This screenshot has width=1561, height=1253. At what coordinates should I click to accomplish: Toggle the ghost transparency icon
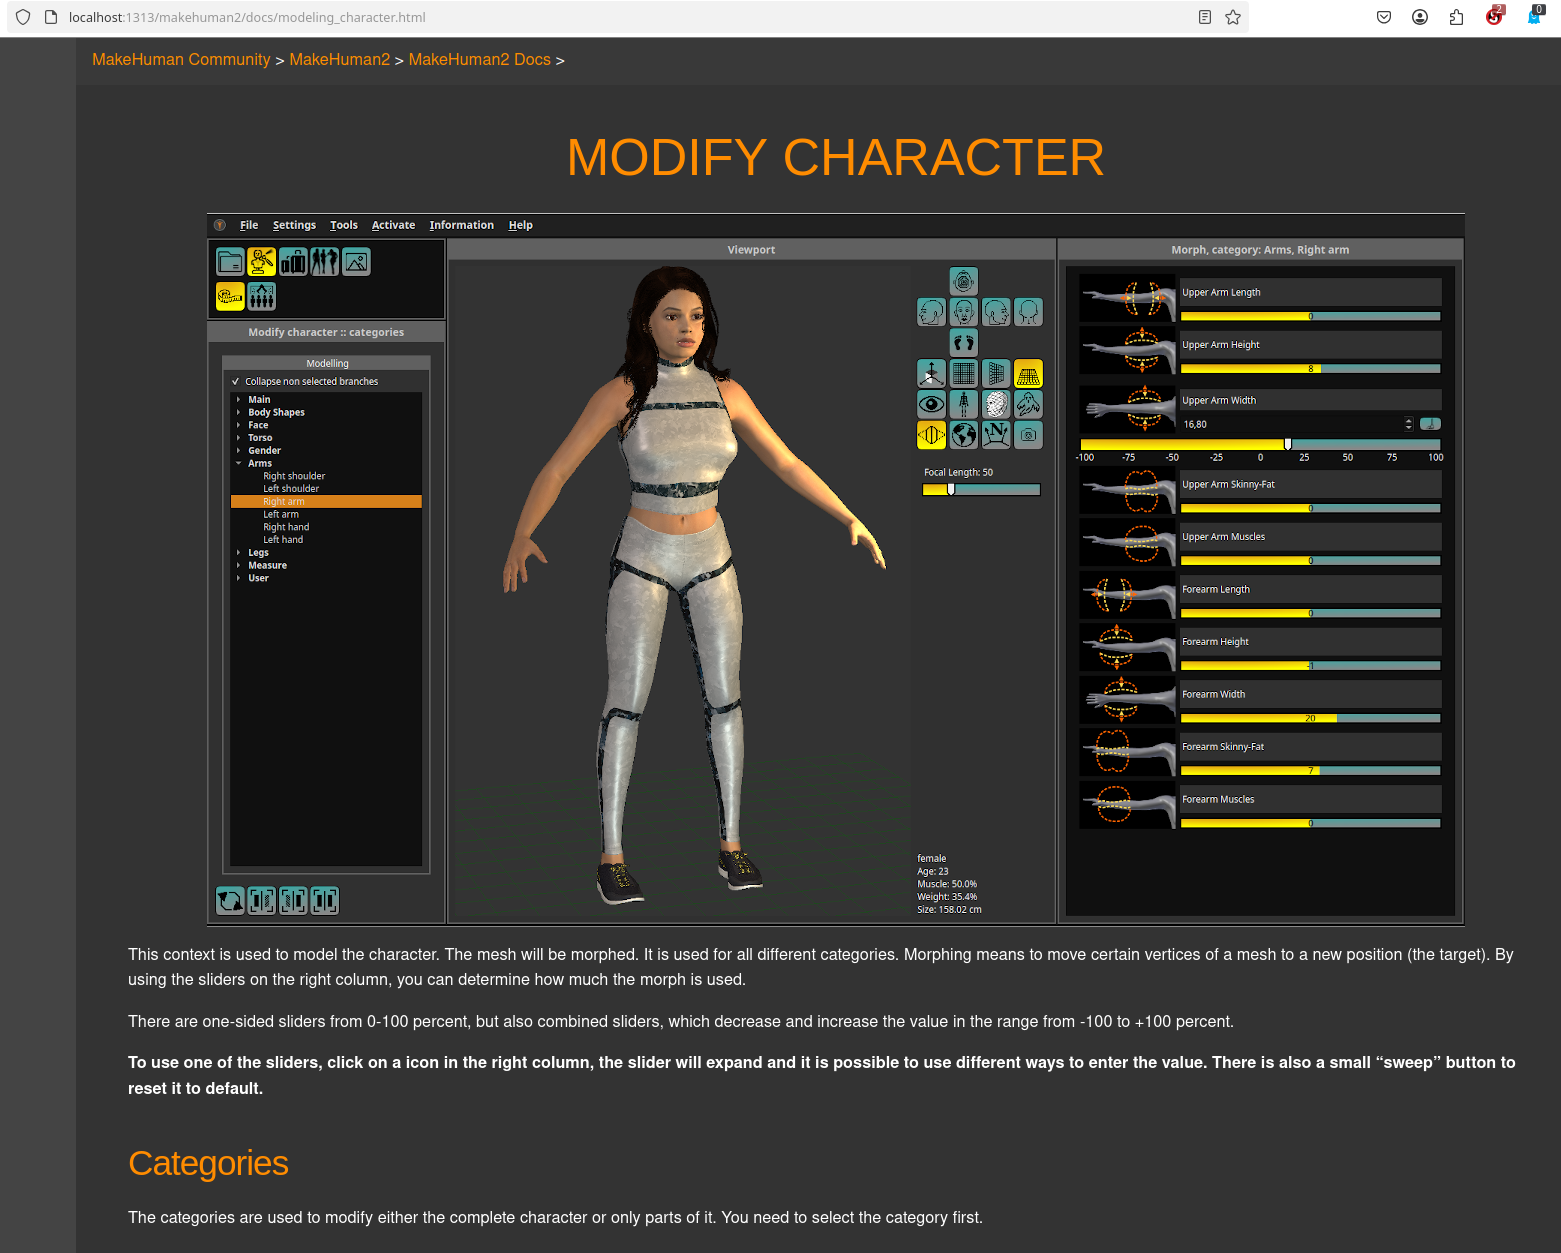point(1028,404)
